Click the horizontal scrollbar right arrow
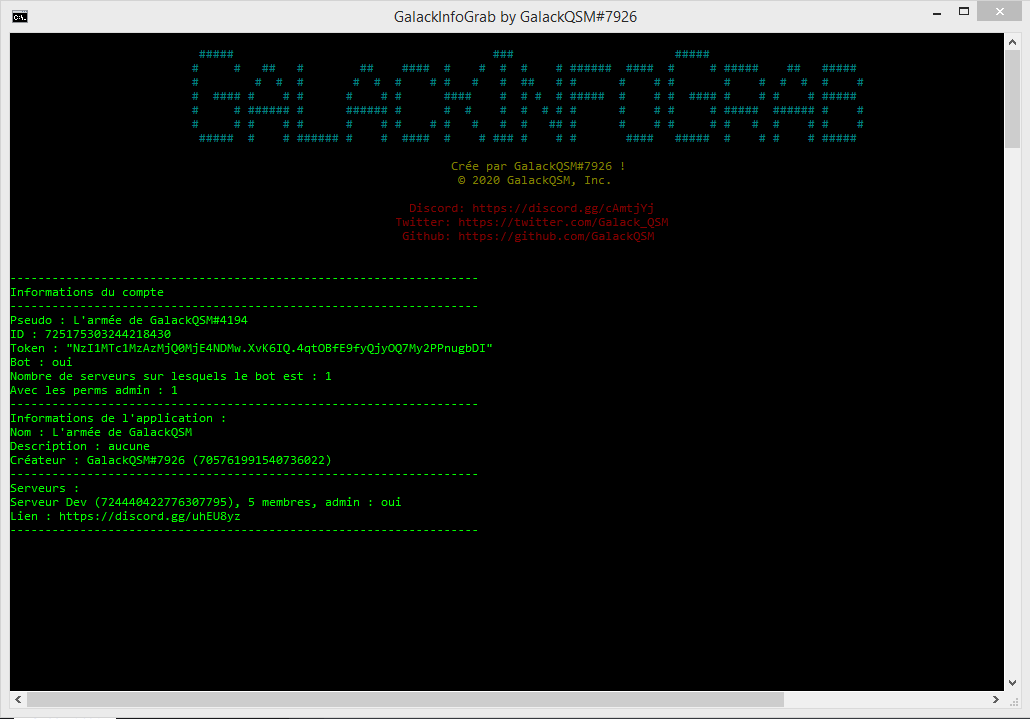1030x719 pixels. coord(996,700)
